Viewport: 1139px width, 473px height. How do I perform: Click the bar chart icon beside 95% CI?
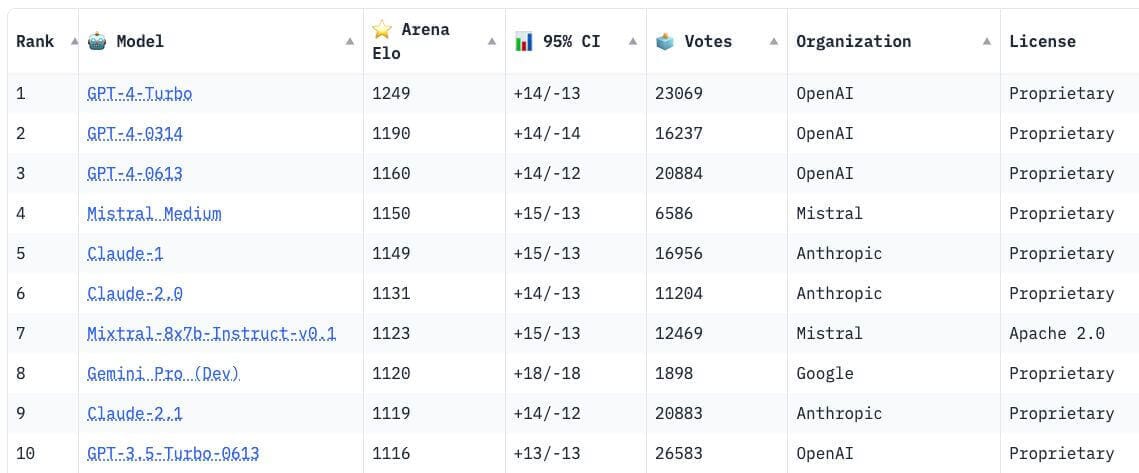click(x=524, y=41)
